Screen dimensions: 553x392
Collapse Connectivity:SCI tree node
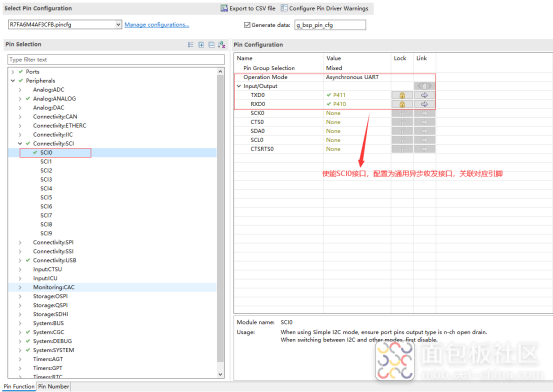(20, 144)
